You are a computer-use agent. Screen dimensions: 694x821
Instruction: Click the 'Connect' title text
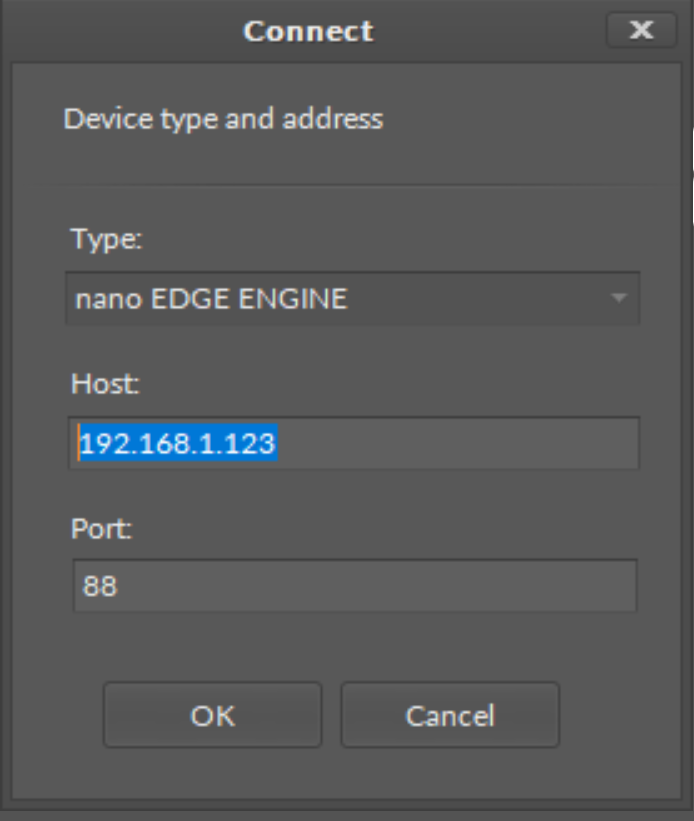tap(308, 31)
